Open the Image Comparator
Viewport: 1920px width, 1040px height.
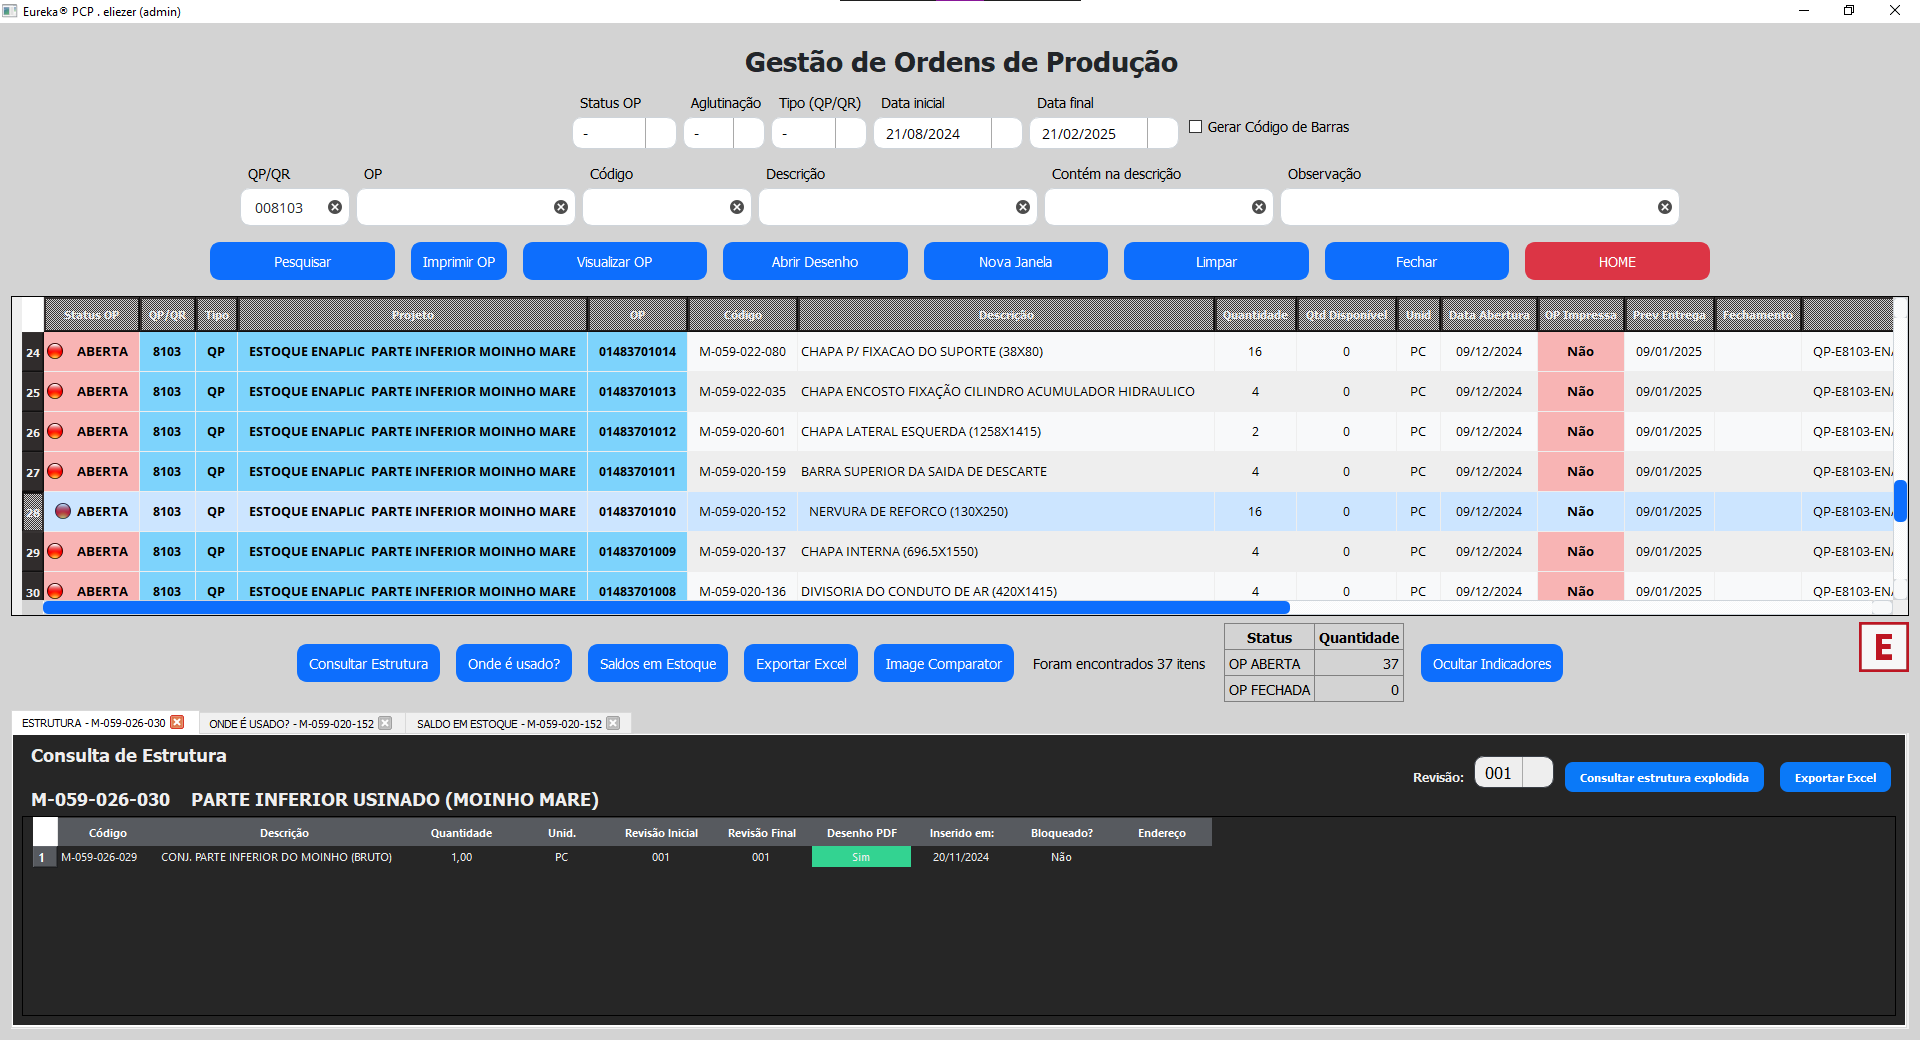click(943, 663)
